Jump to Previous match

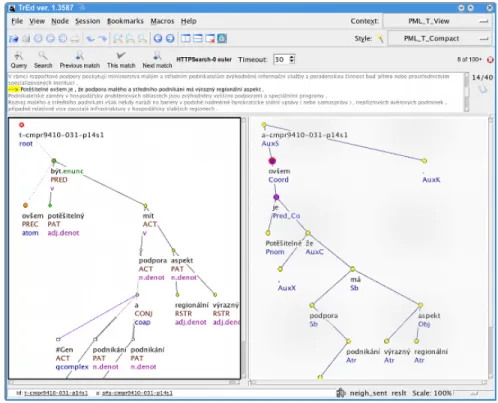point(80,60)
